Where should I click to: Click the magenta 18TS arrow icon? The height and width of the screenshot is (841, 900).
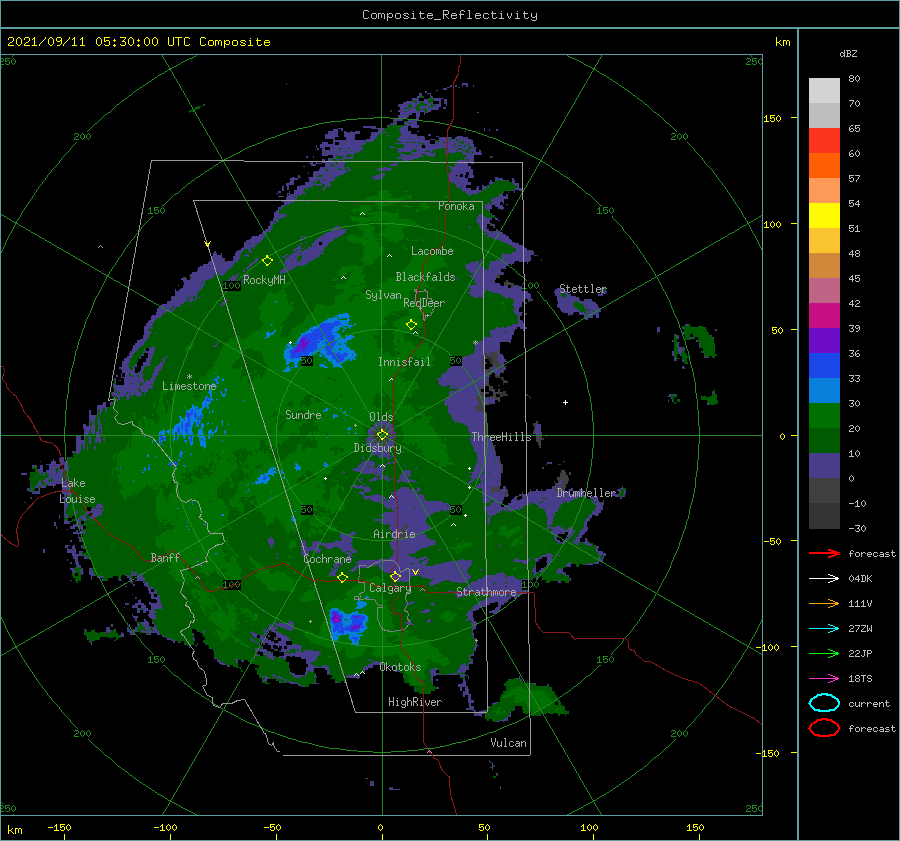(824, 679)
